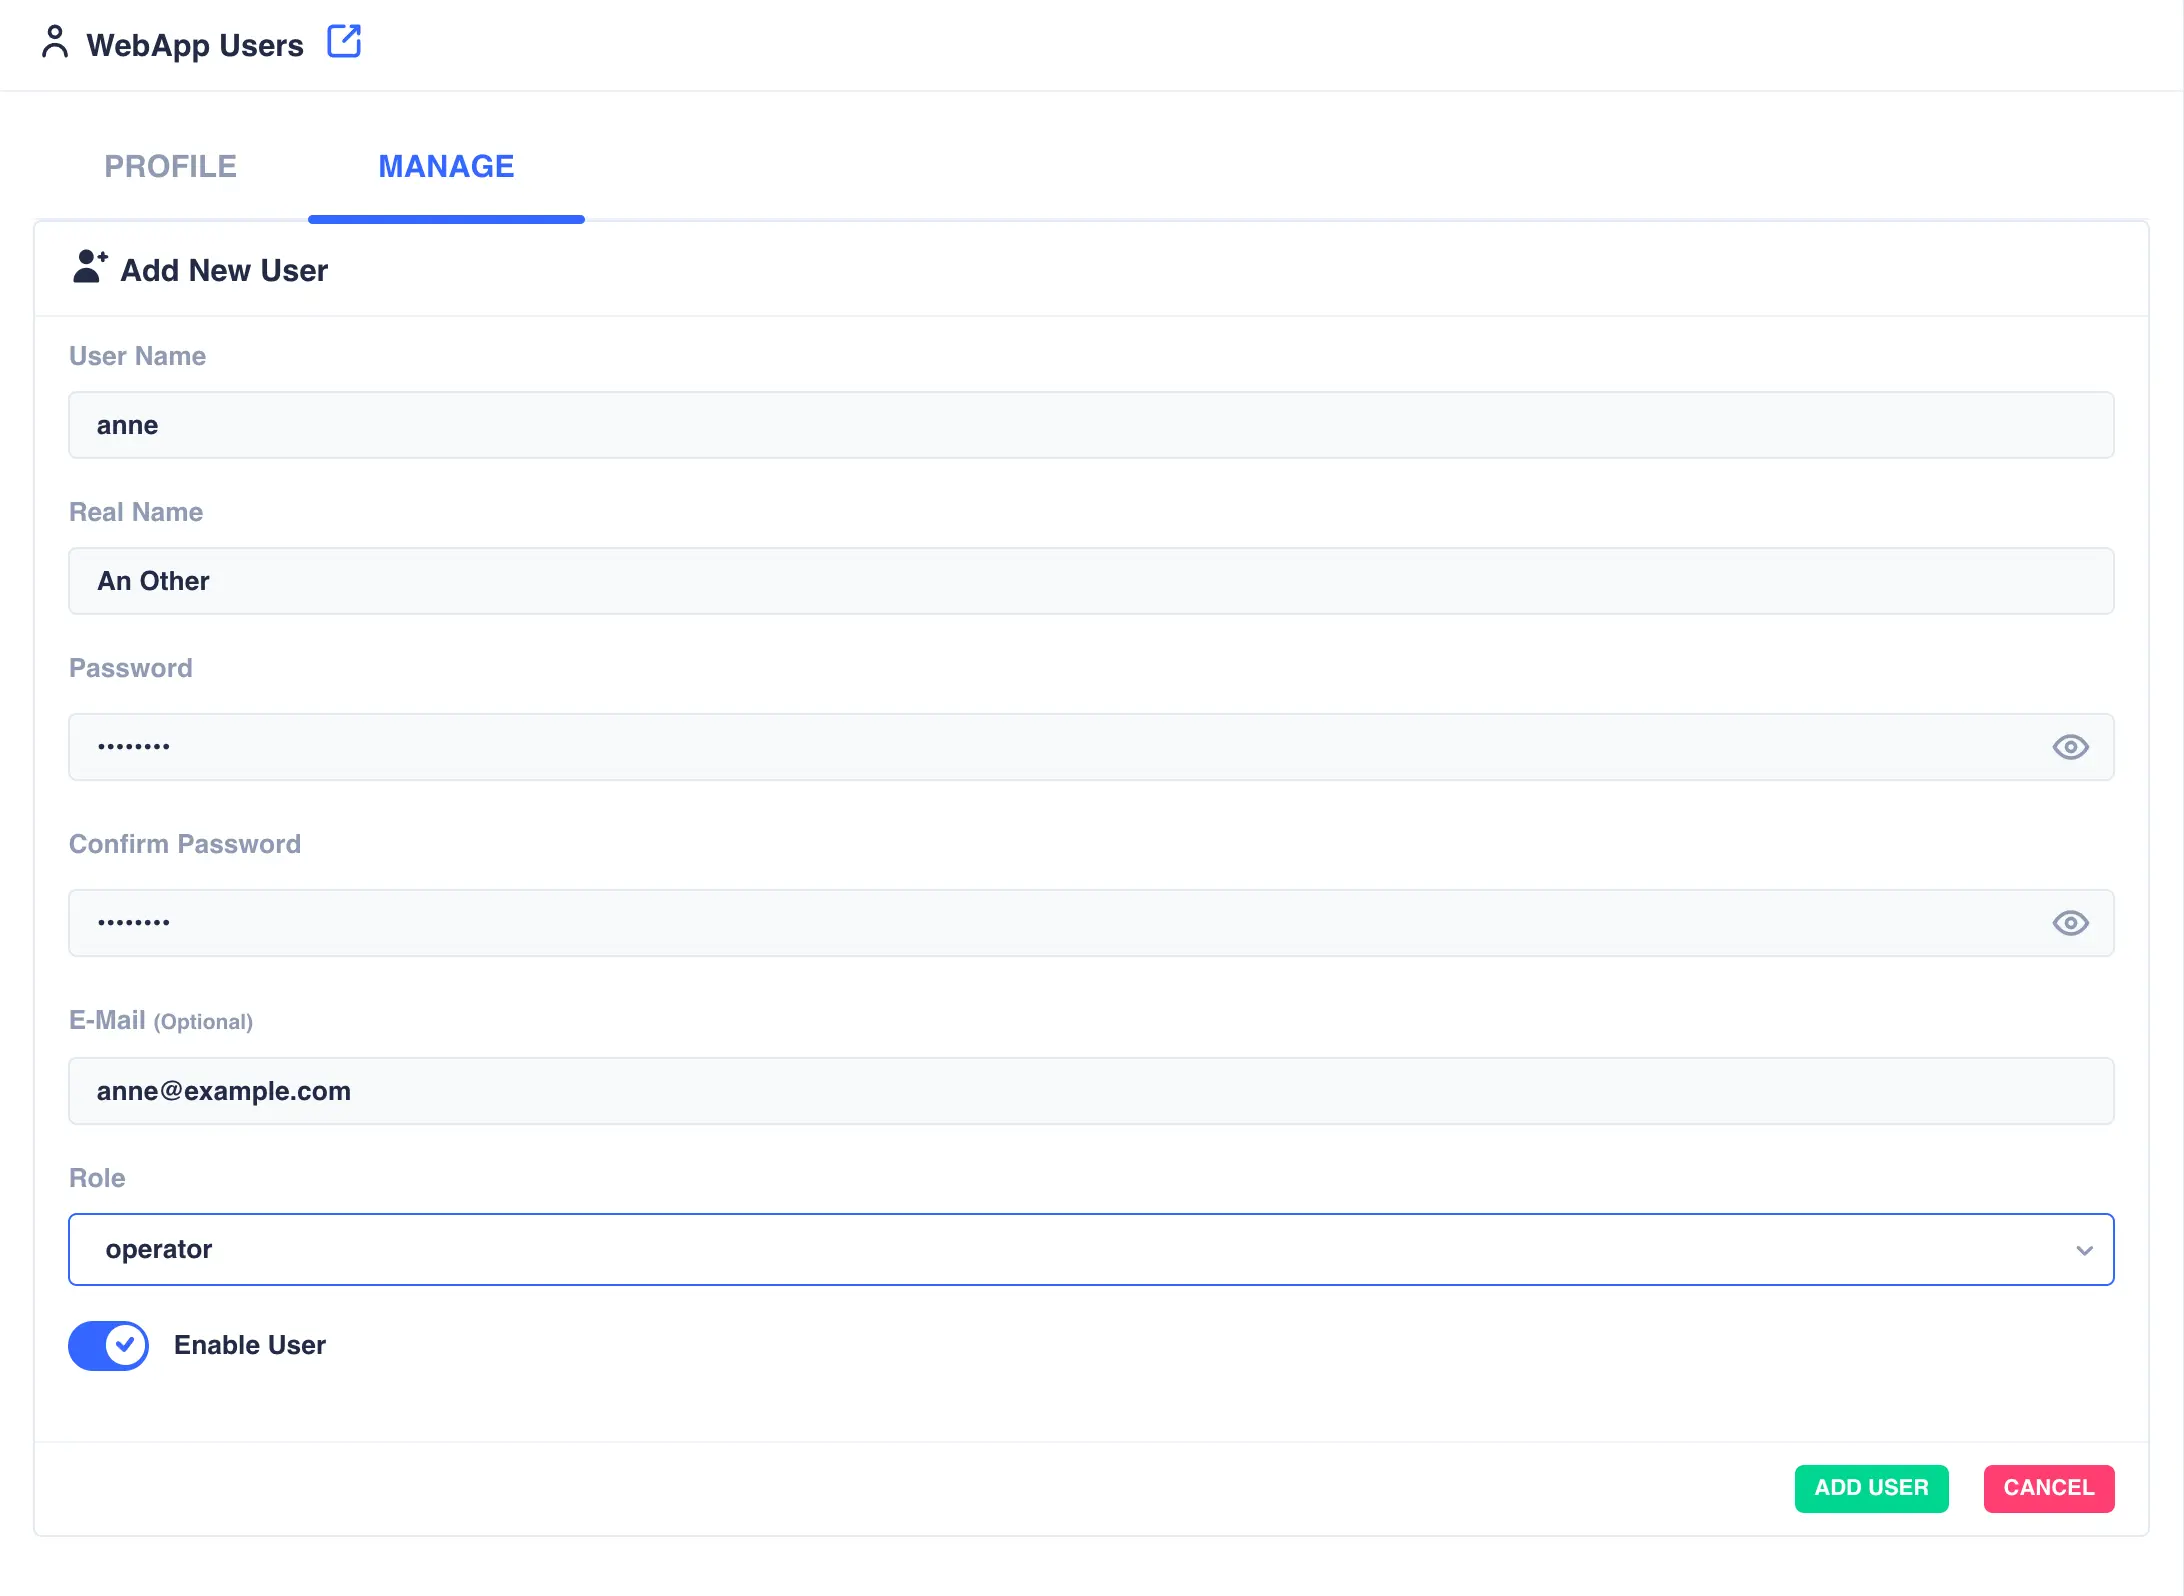Click the eye icon beside Confirm Password
Image resolution: width=2184 pixels, height=1596 pixels.
click(2070, 922)
